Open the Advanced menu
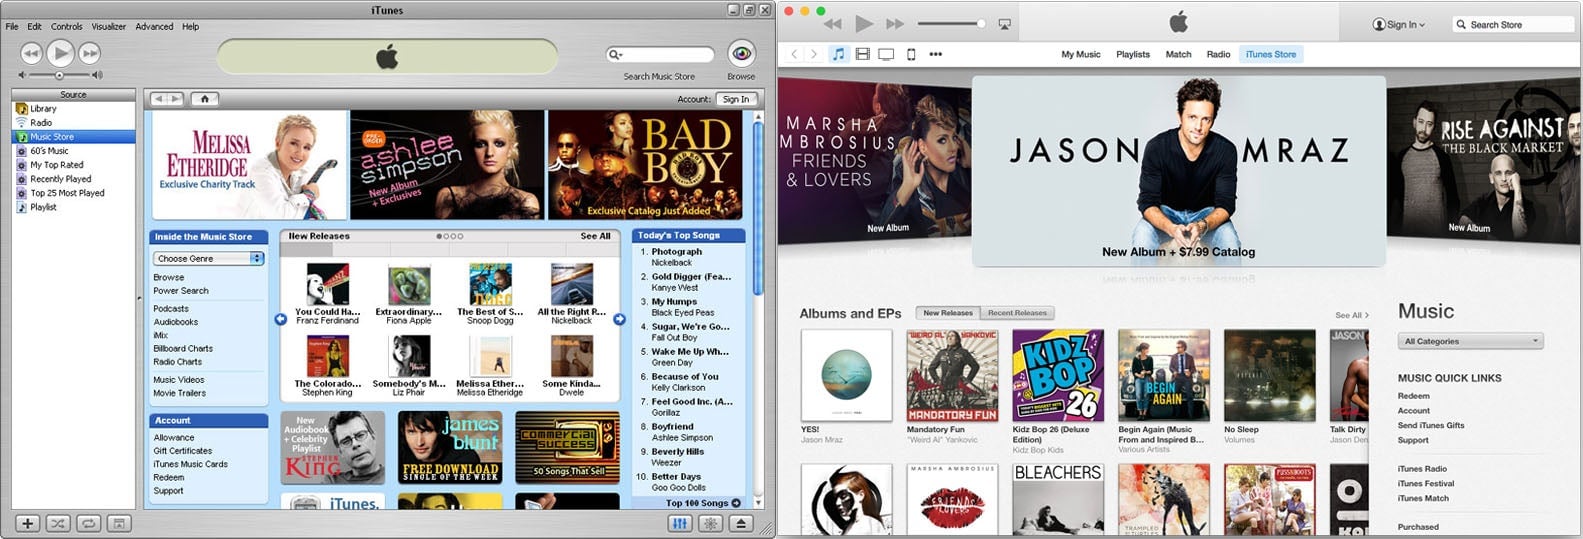The width and height of the screenshot is (1583, 539). pyautogui.click(x=154, y=26)
